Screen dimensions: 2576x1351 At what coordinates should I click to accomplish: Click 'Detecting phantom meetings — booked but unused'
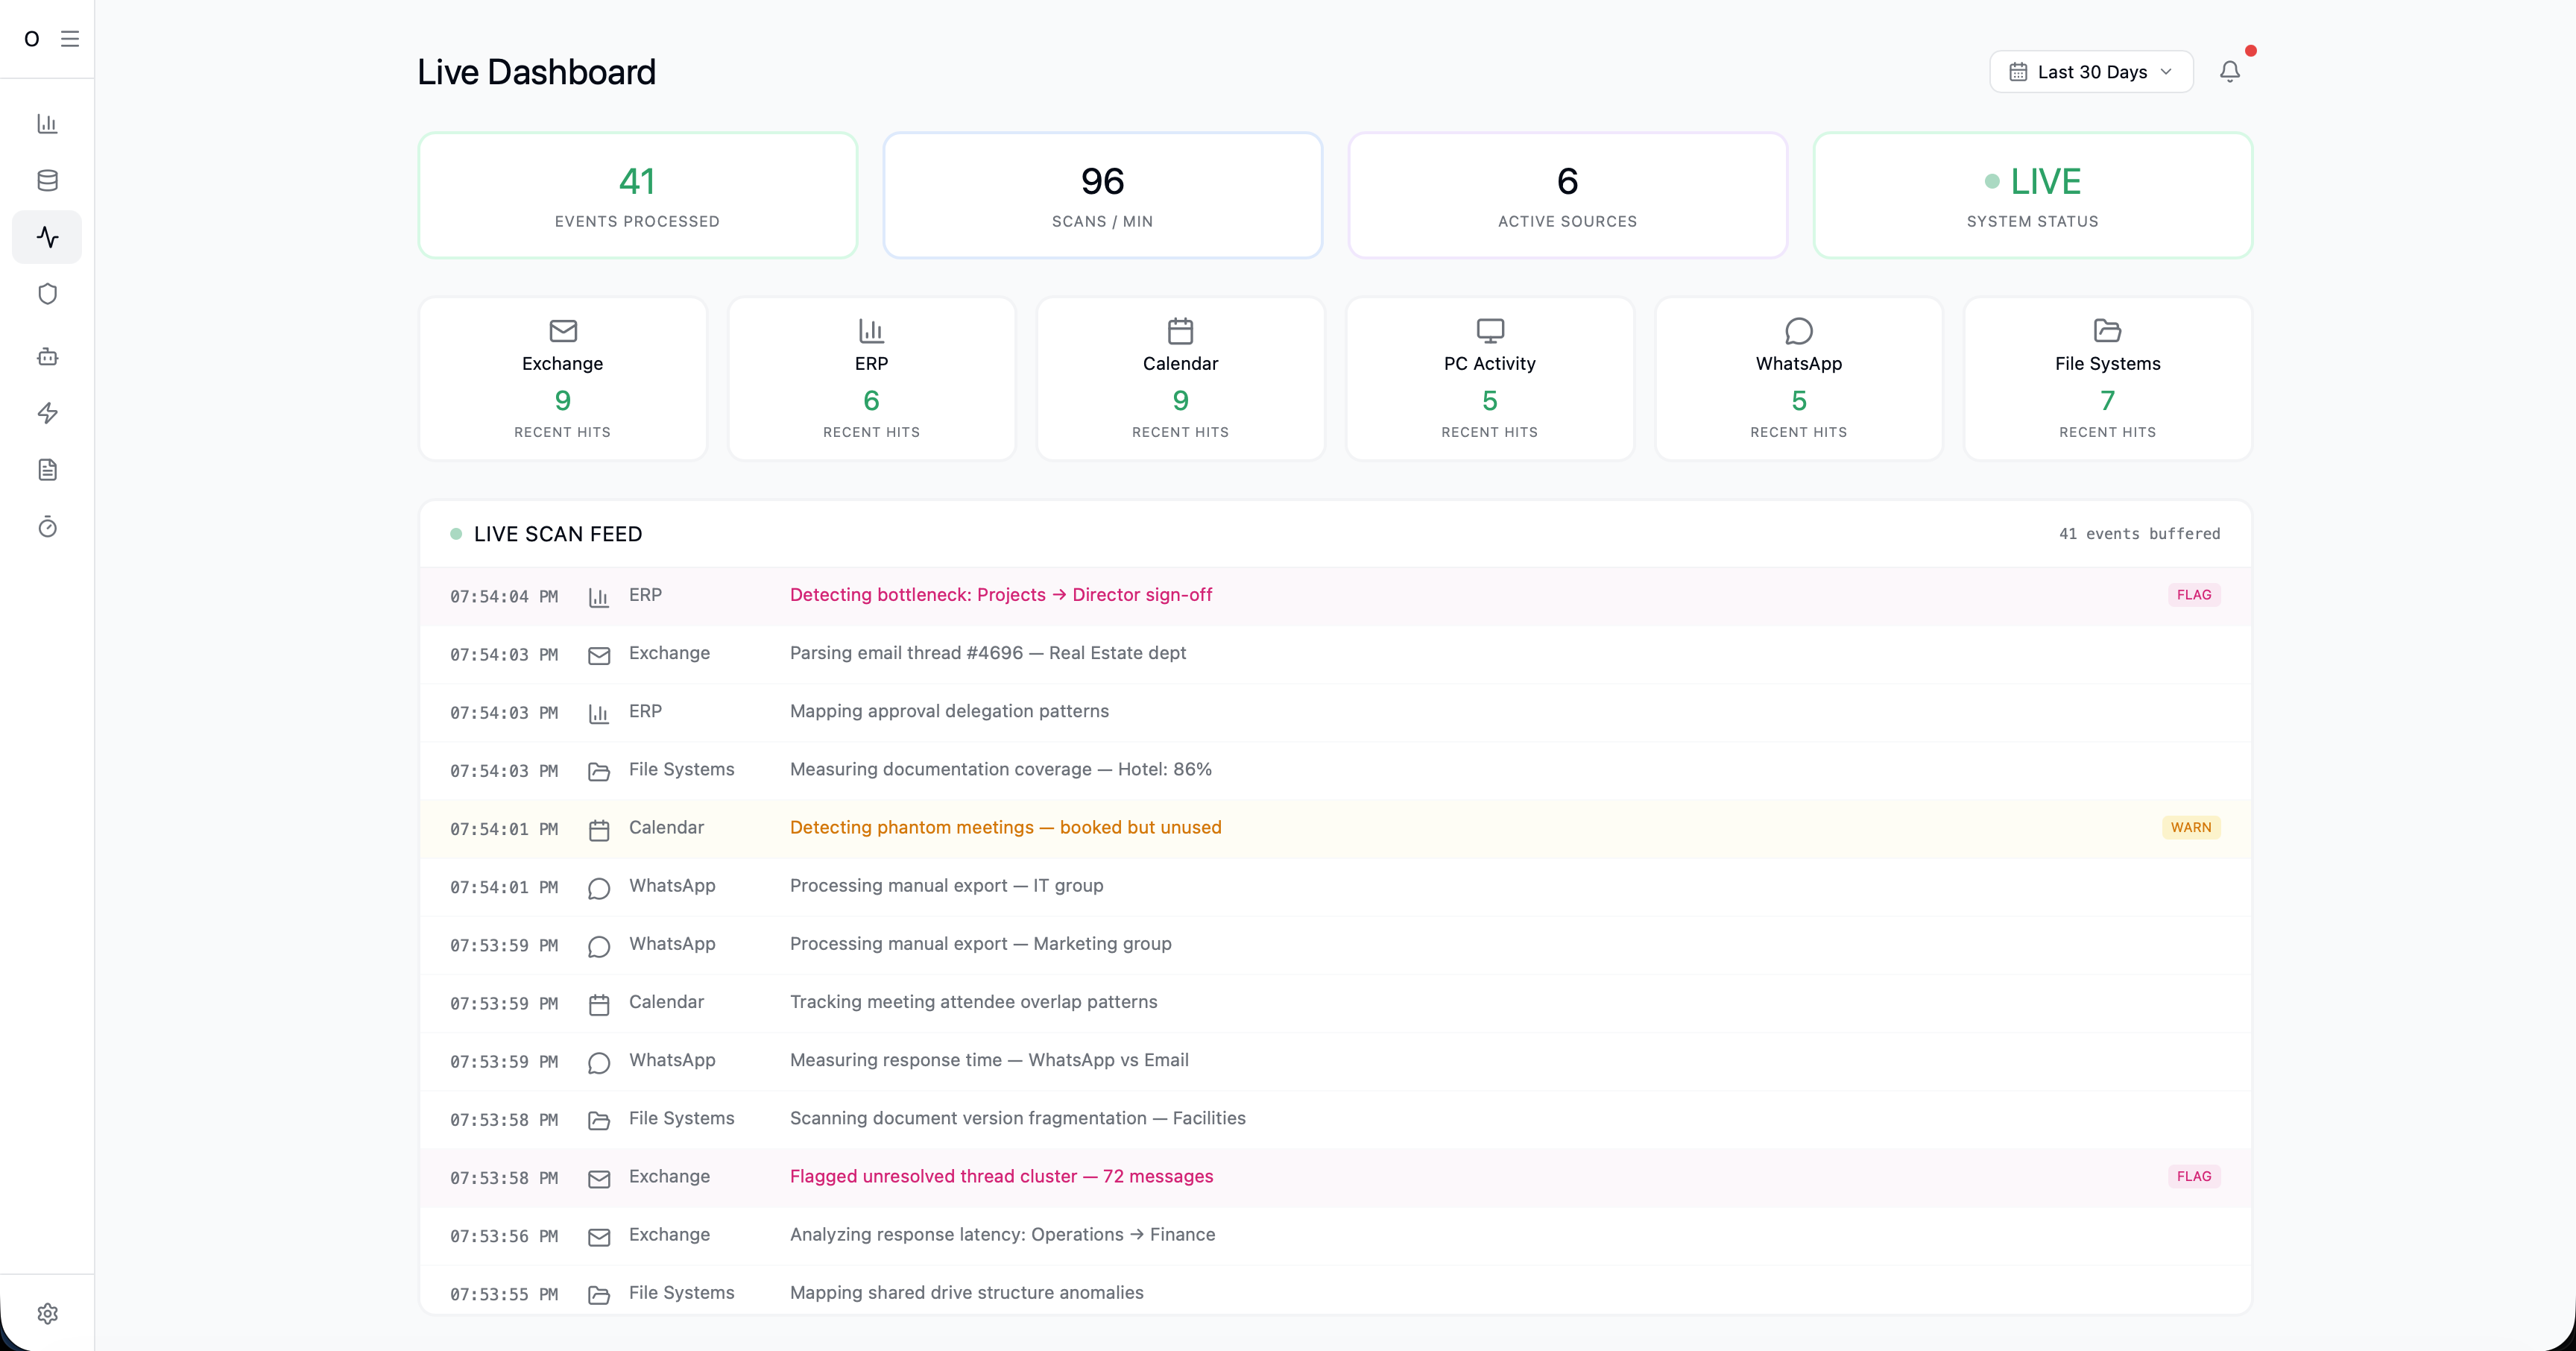pyautogui.click(x=1005, y=827)
